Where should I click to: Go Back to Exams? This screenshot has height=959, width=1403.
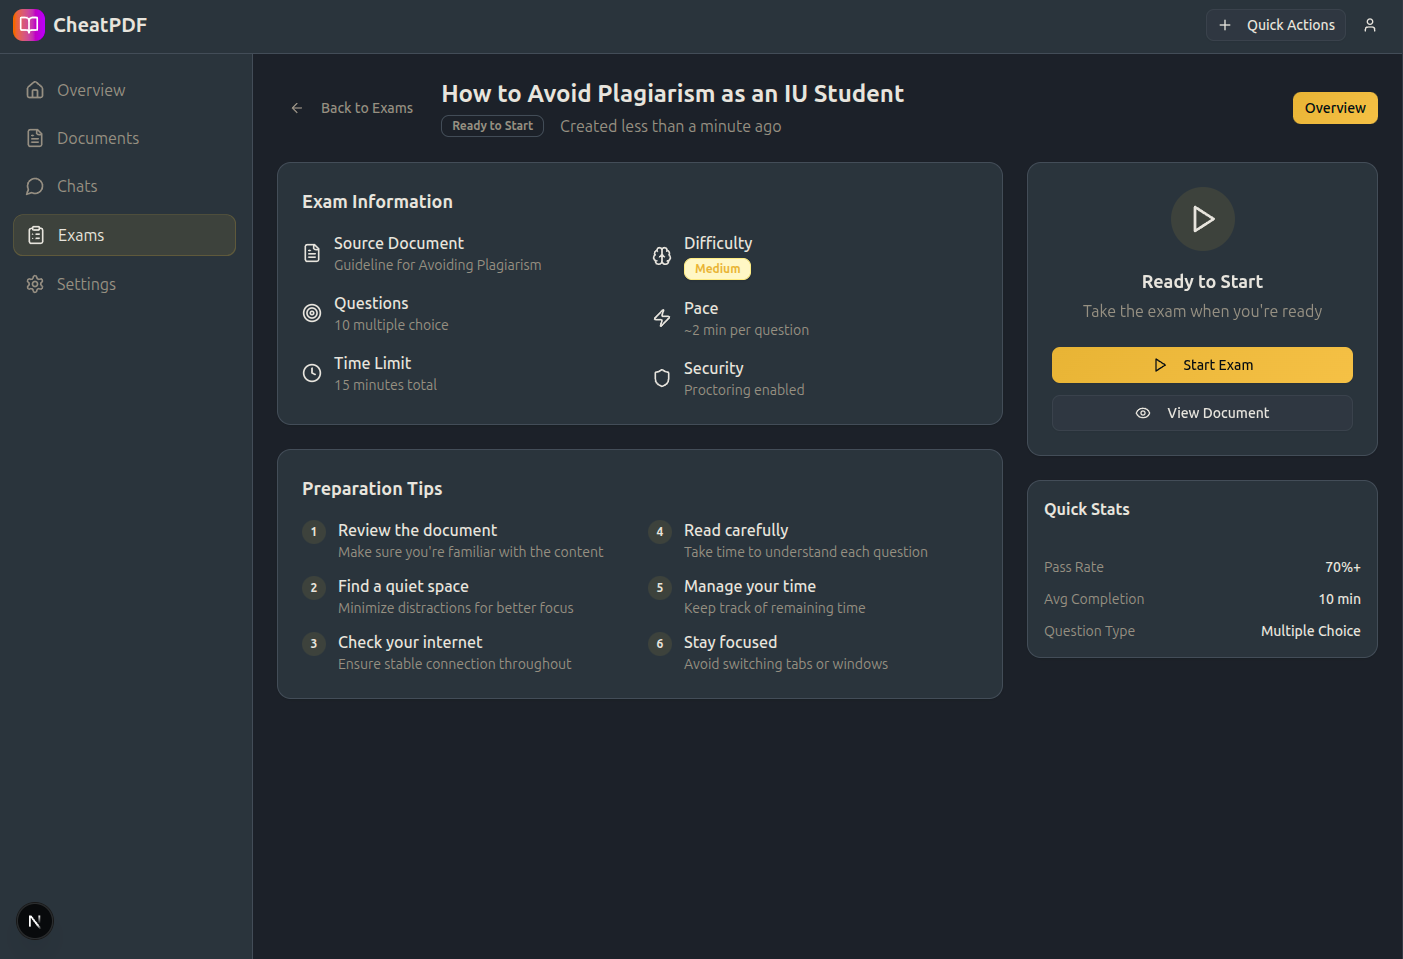point(352,108)
